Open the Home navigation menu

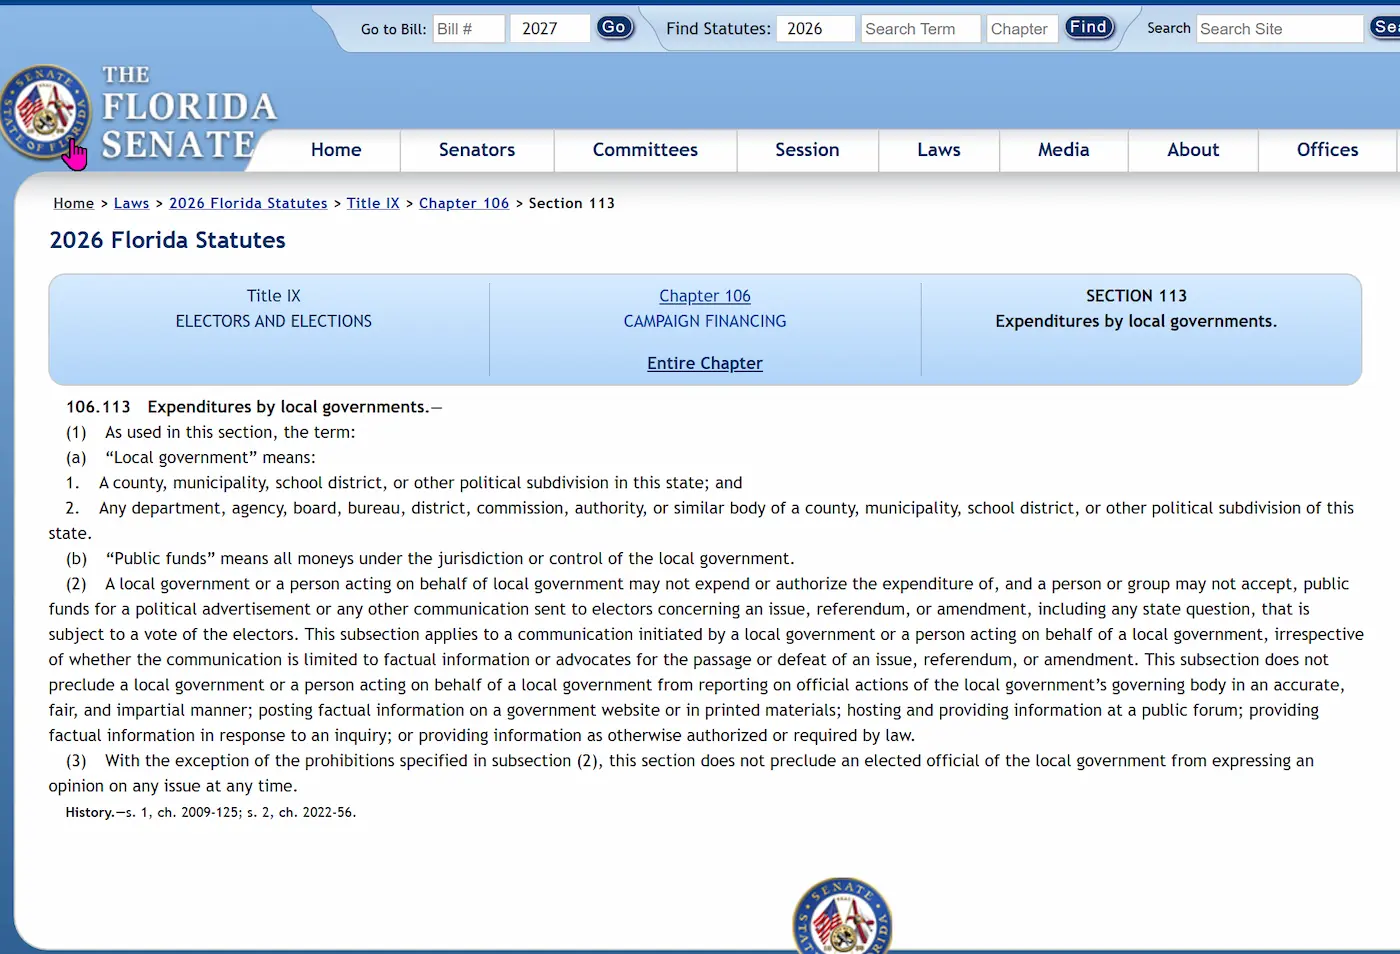pos(336,150)
